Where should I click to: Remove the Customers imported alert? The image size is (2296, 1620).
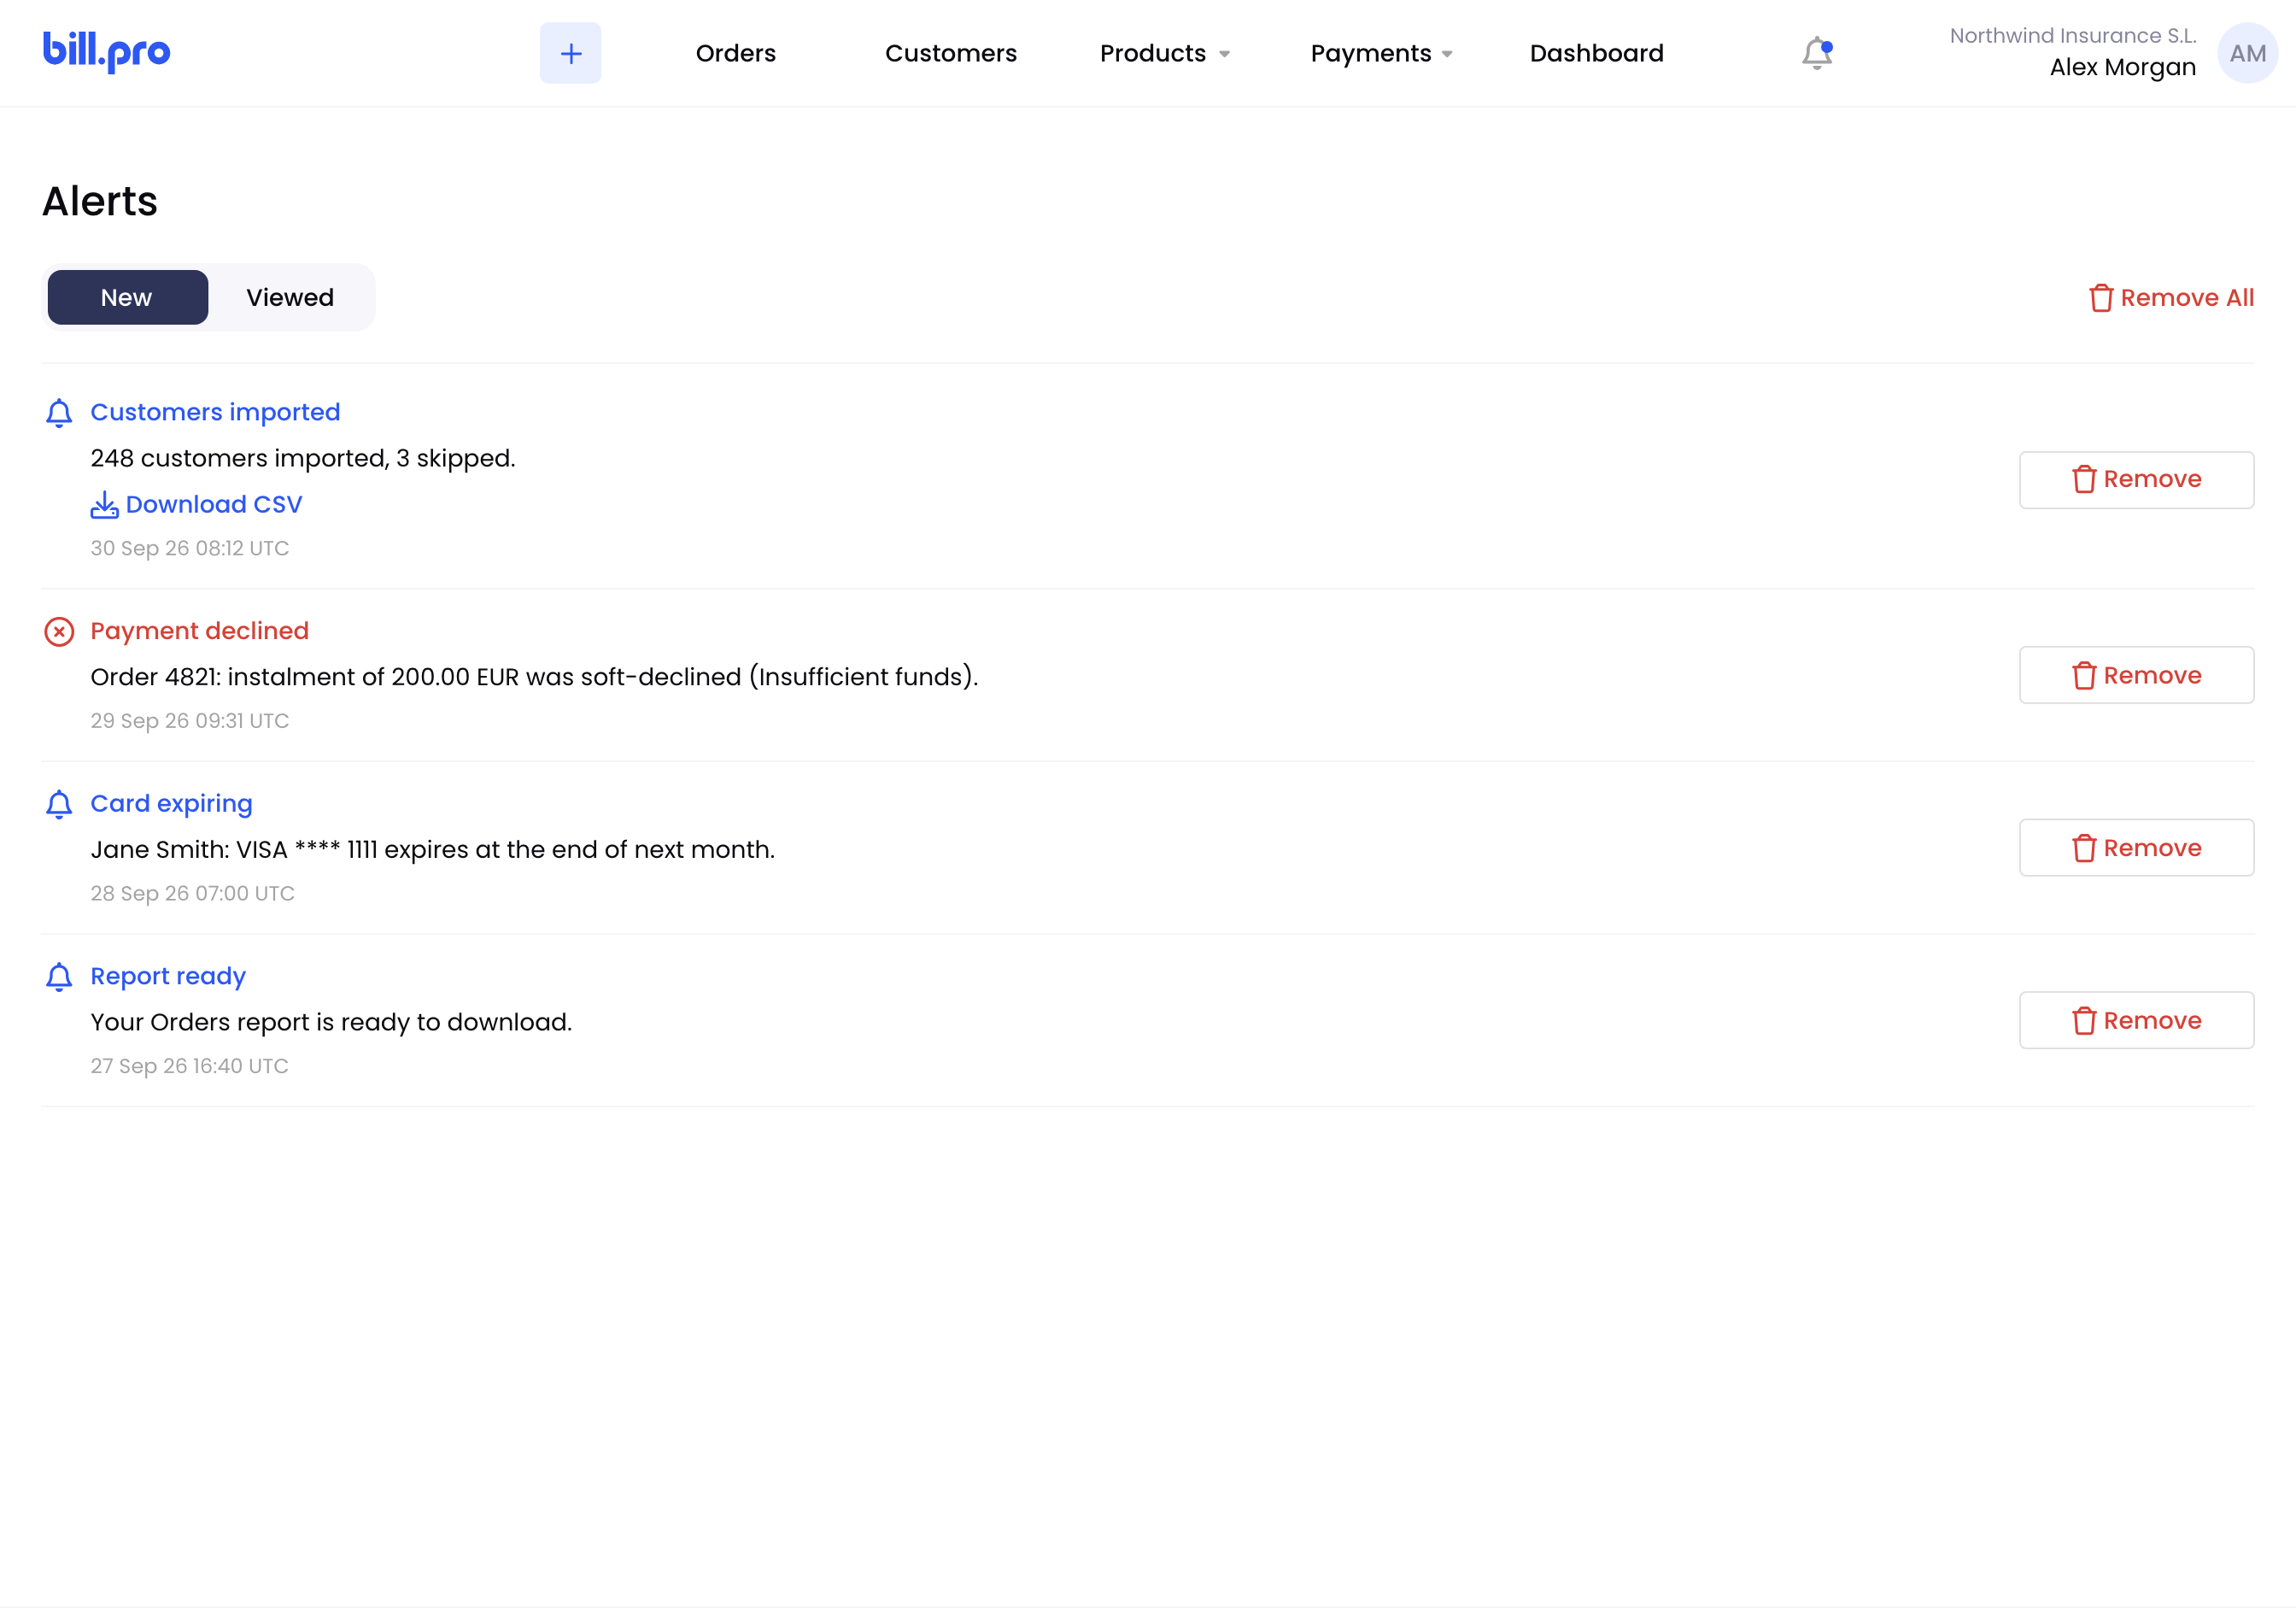(2136, 480)
